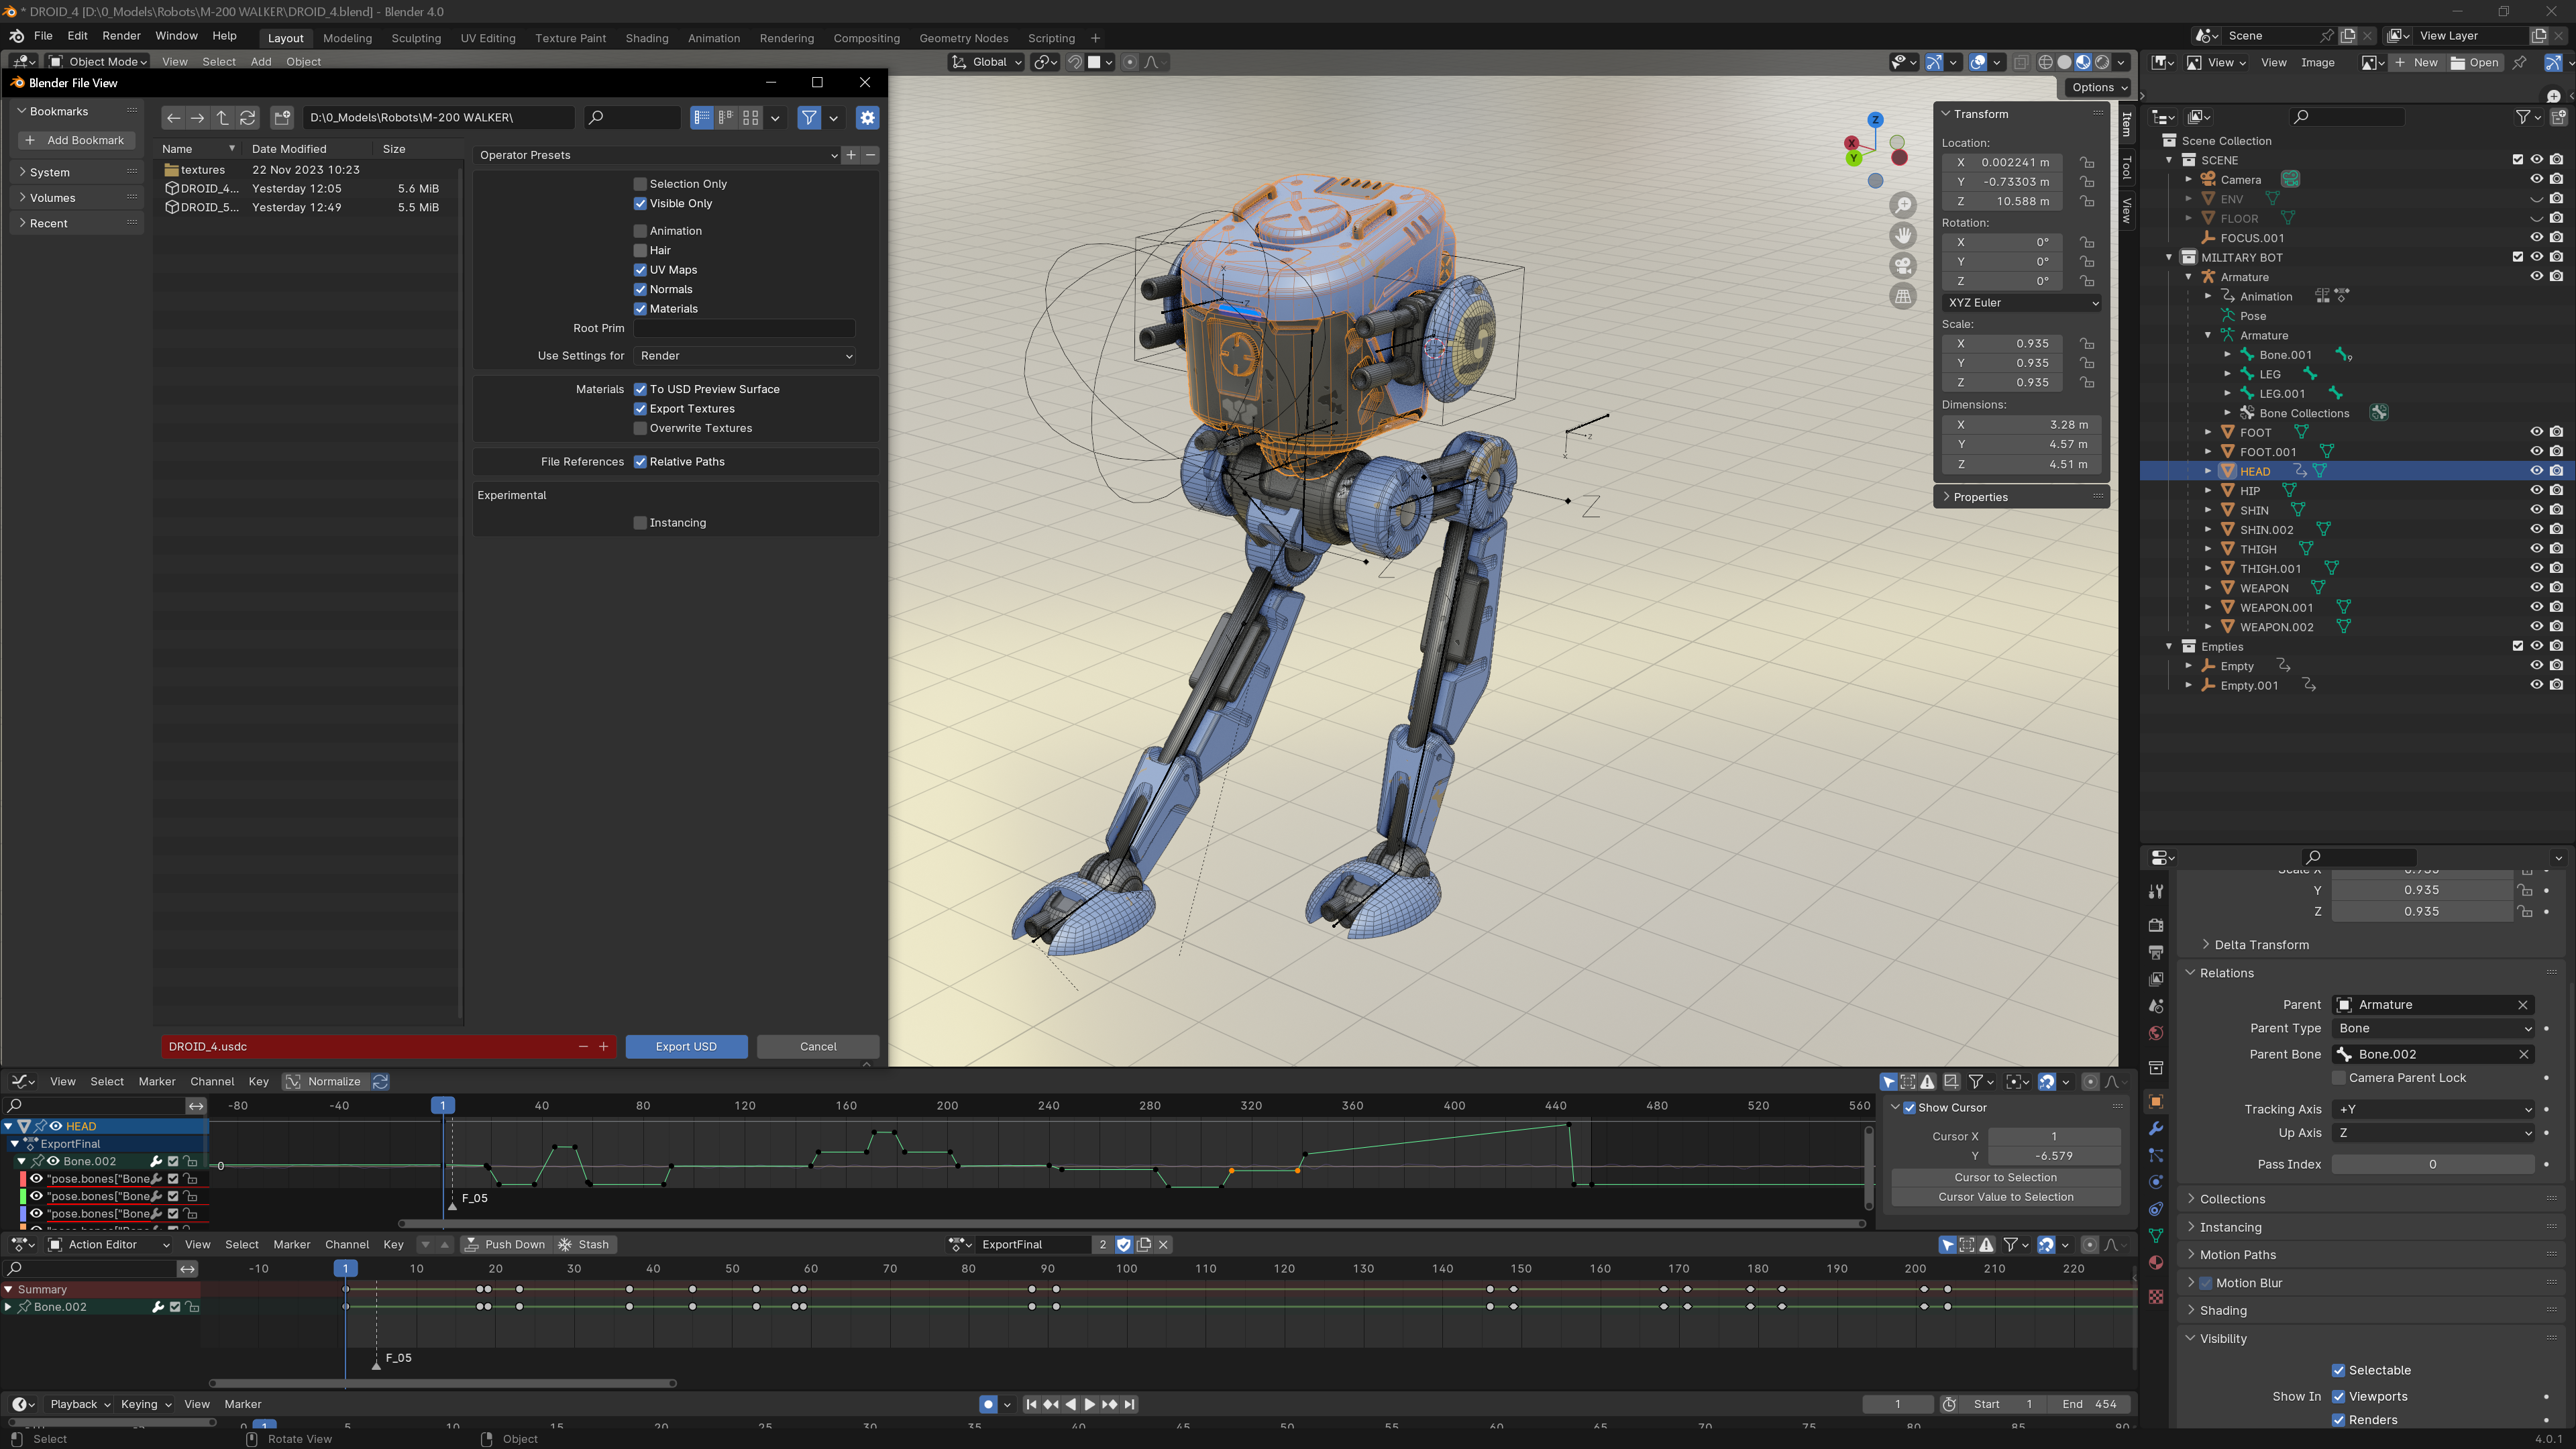Viewport: 2576px width, 1449px height.
Task: Expand Delta Transform panel
Action: [2260, 945]
